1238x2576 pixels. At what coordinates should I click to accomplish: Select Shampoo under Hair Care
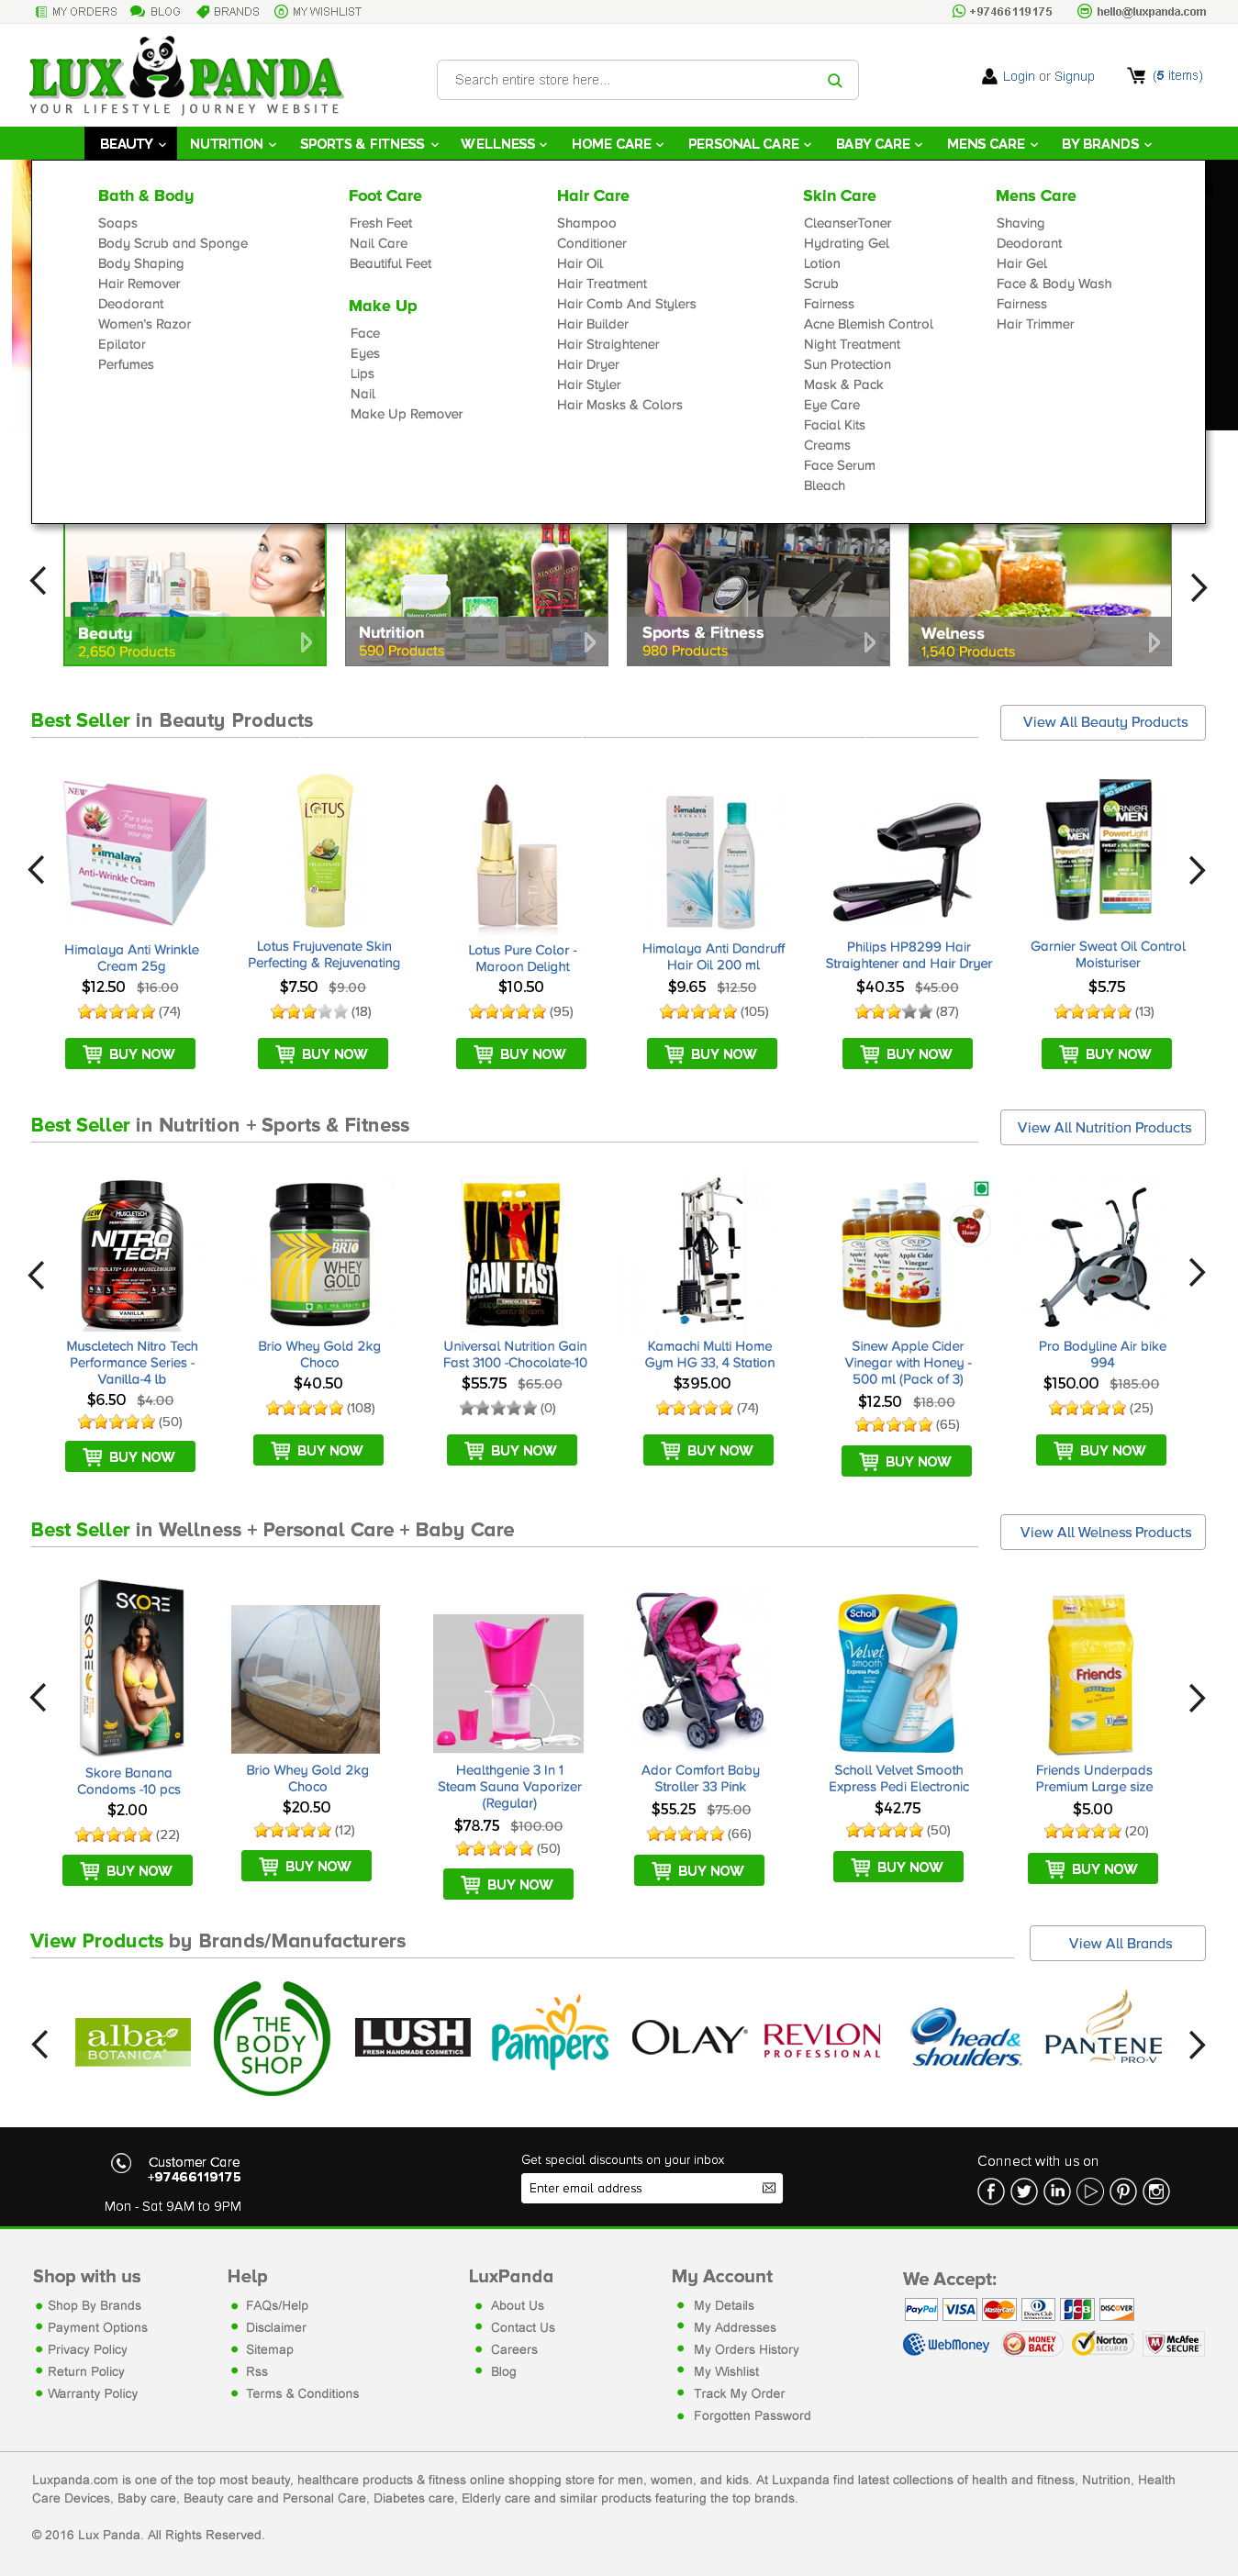586,223
